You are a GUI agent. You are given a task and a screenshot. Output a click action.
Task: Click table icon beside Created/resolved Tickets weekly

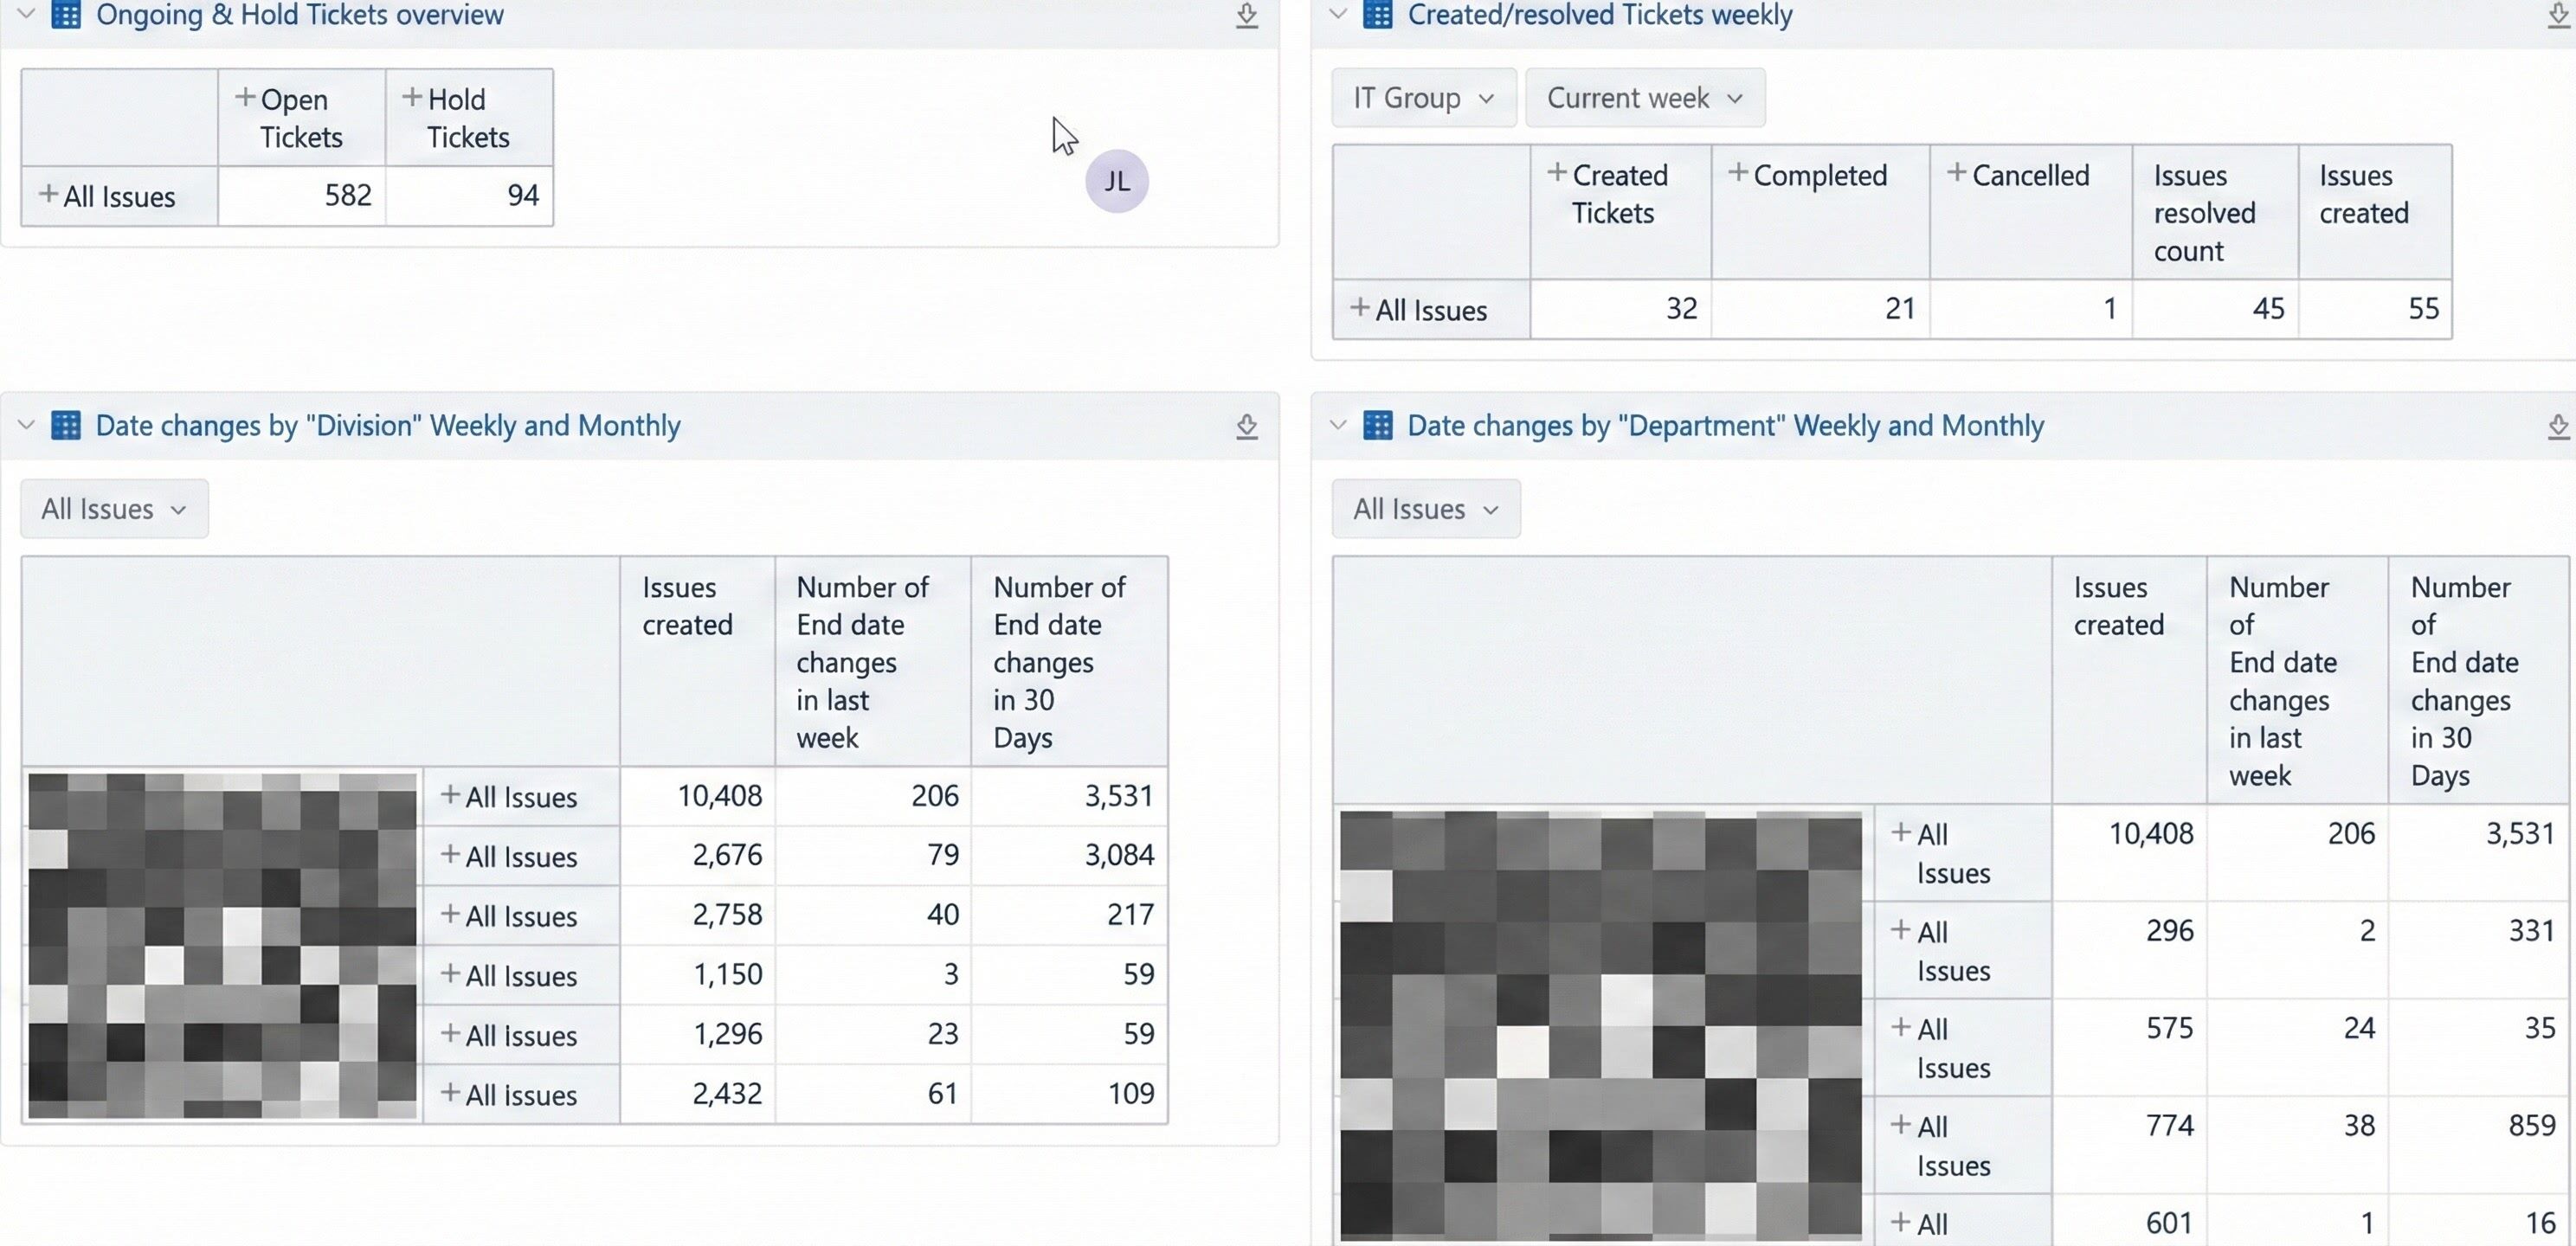(x=1377, y=15)
